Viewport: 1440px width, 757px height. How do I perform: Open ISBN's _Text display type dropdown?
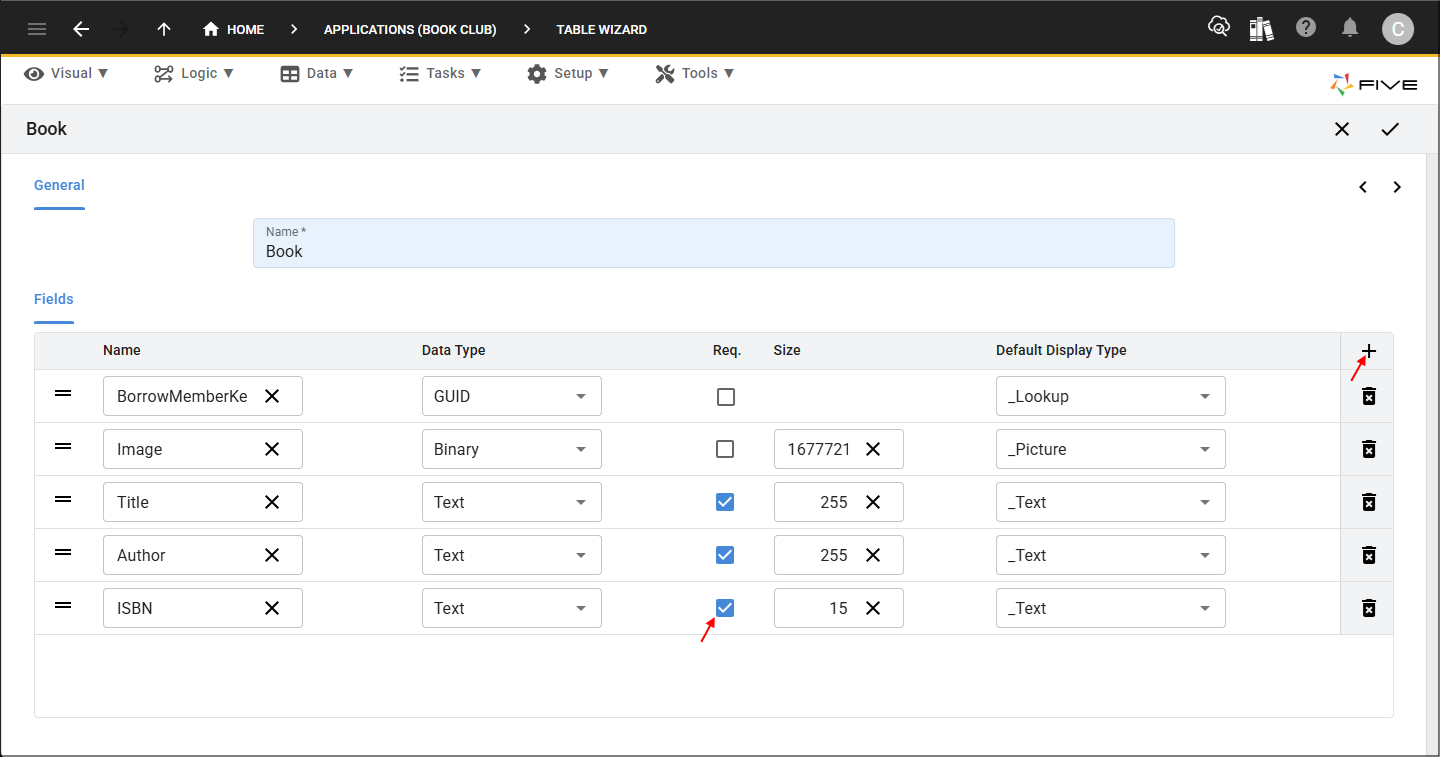click(x=1111, y=608)
